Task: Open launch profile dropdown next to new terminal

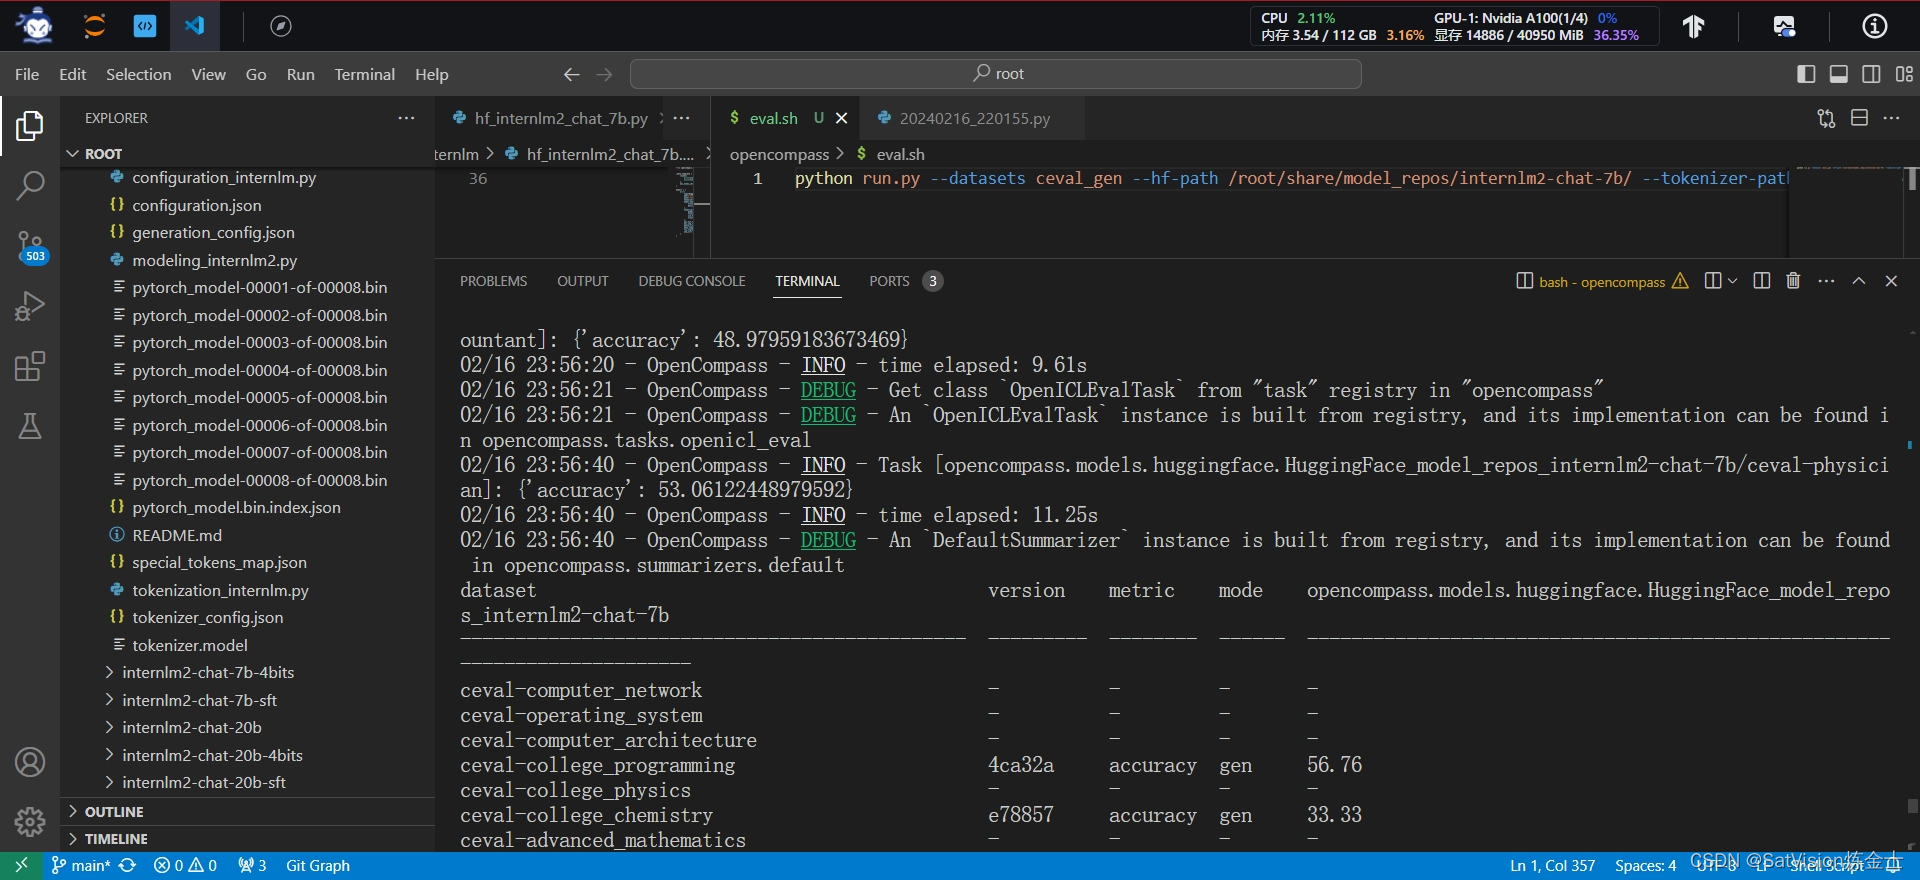Action: (x=1733, y=281)
